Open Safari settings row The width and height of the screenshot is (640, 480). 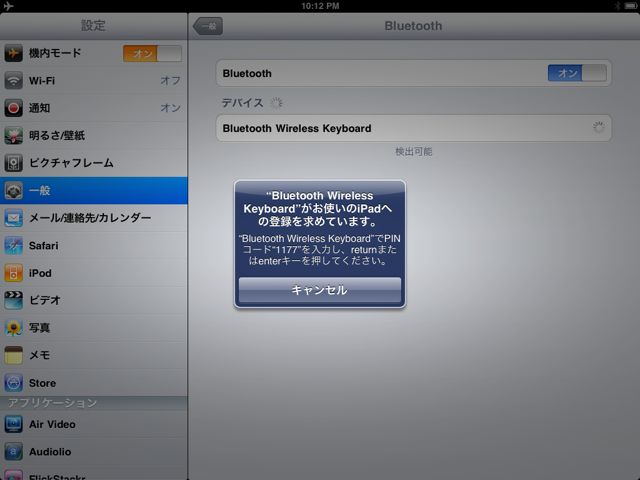(x=93, y=246)
